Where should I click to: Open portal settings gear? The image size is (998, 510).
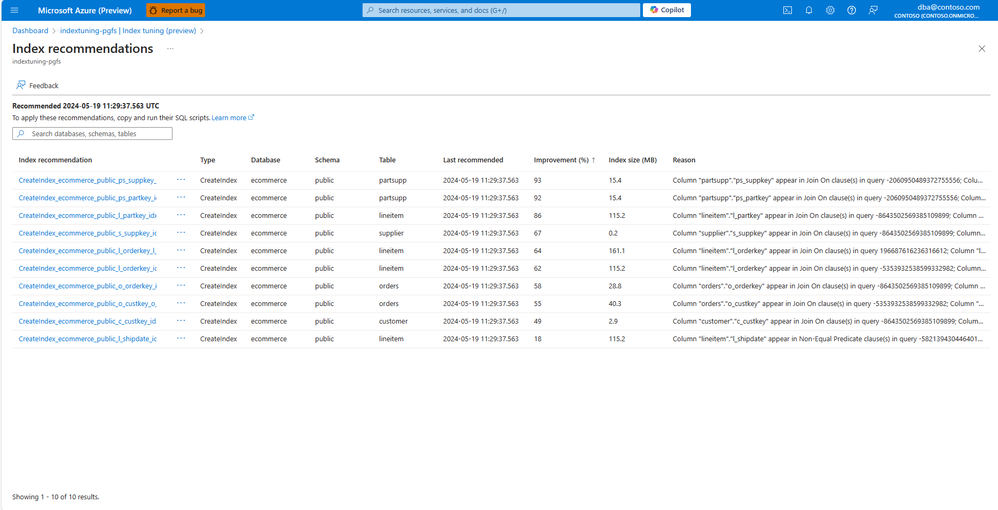click(831, 10)
